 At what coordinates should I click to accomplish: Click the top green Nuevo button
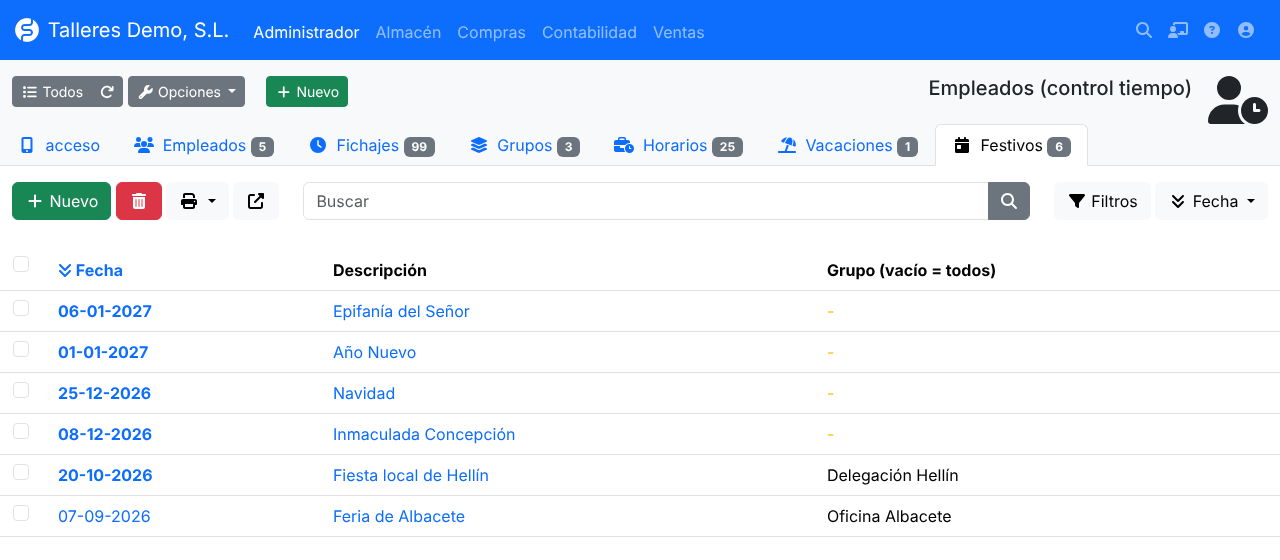(x=307, y=92)
